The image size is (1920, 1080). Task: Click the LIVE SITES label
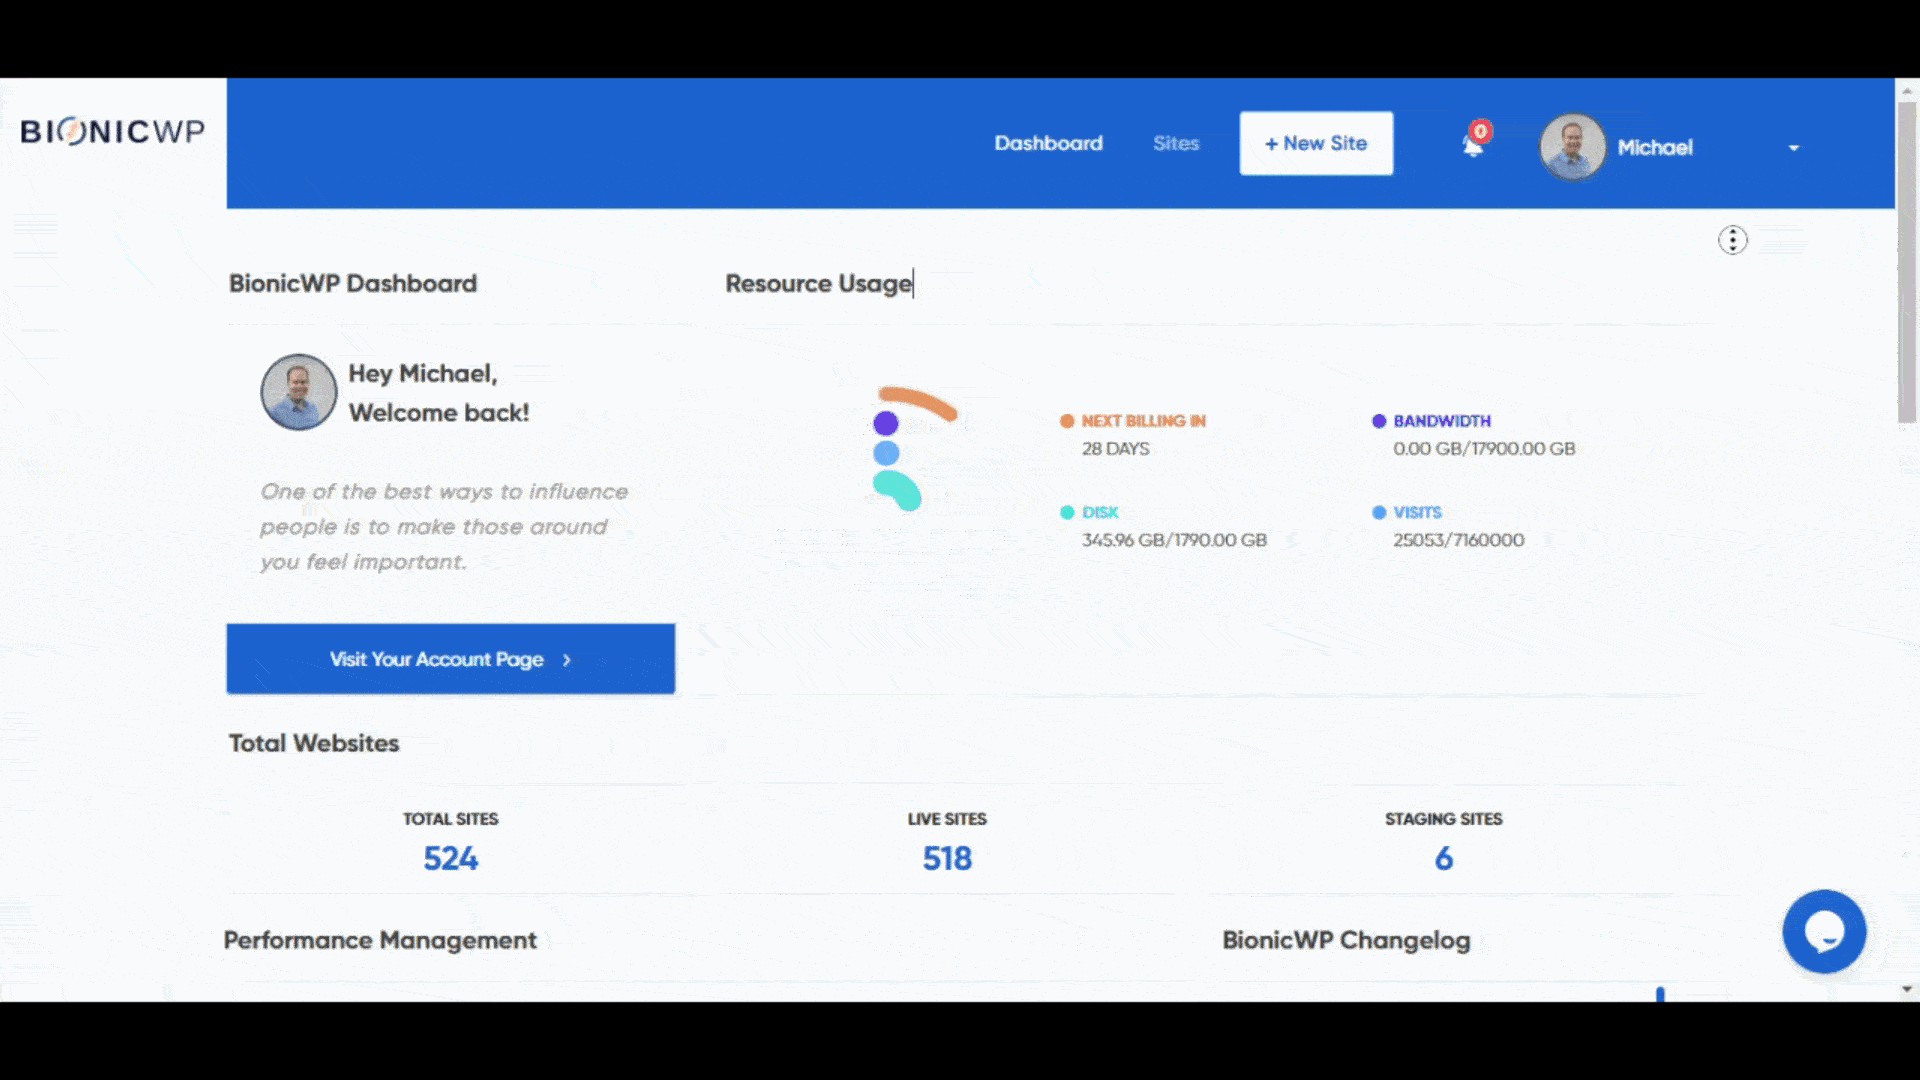(947, 819)
